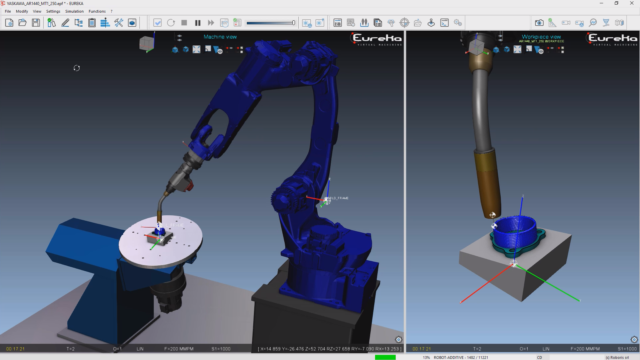Viewport: 640px width, 360px height.
Task: Open the question mark help menu
Action: tap(111, 11)
